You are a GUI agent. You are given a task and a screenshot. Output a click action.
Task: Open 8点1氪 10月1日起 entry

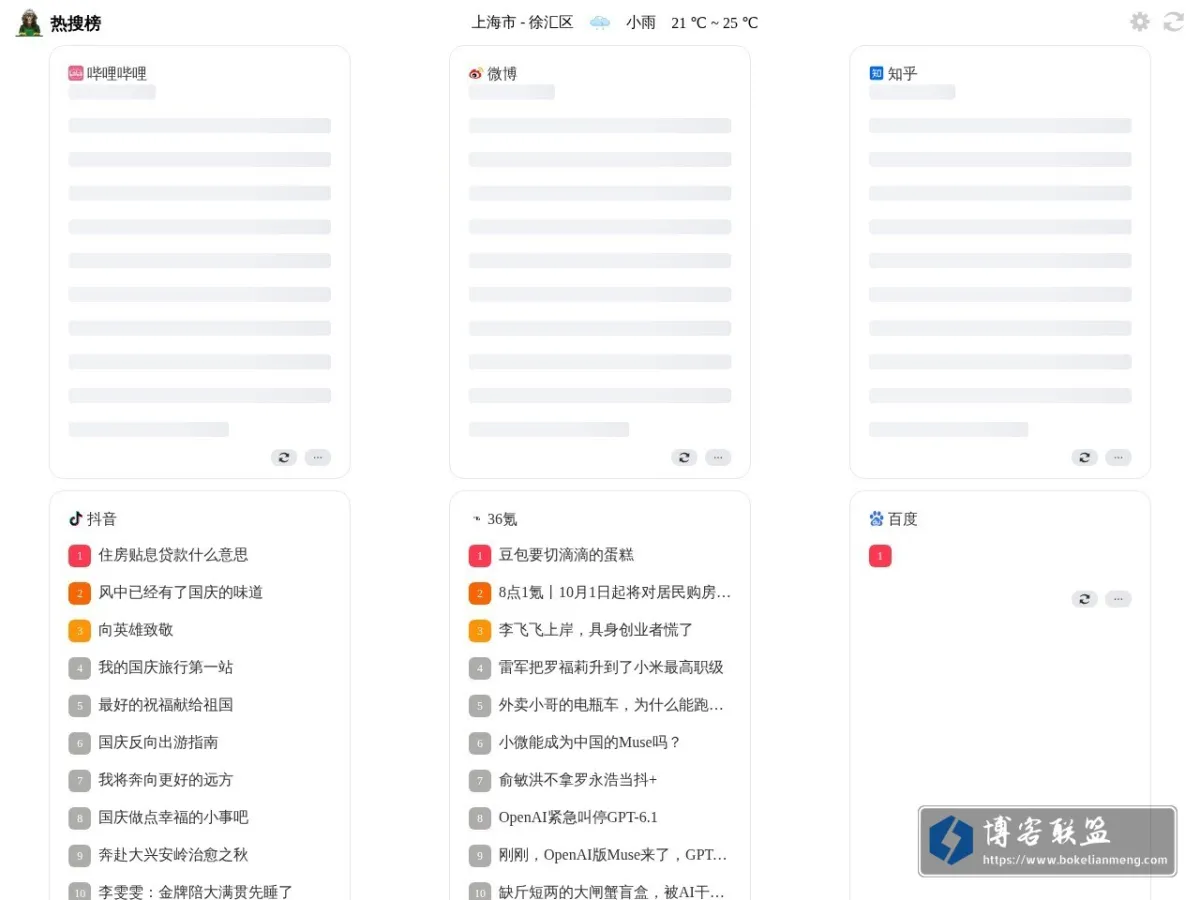click(615, 592)
